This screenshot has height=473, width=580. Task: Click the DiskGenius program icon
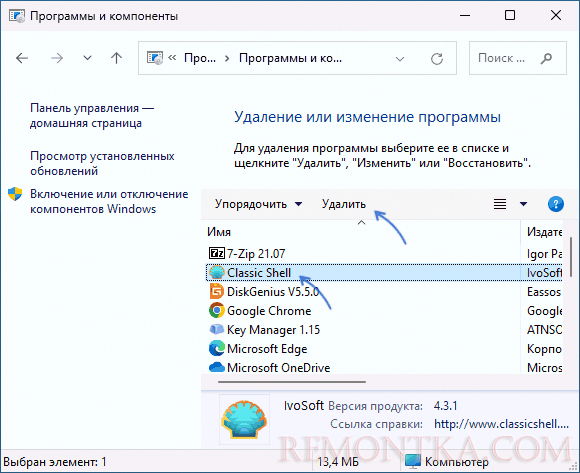coord(216,291)
